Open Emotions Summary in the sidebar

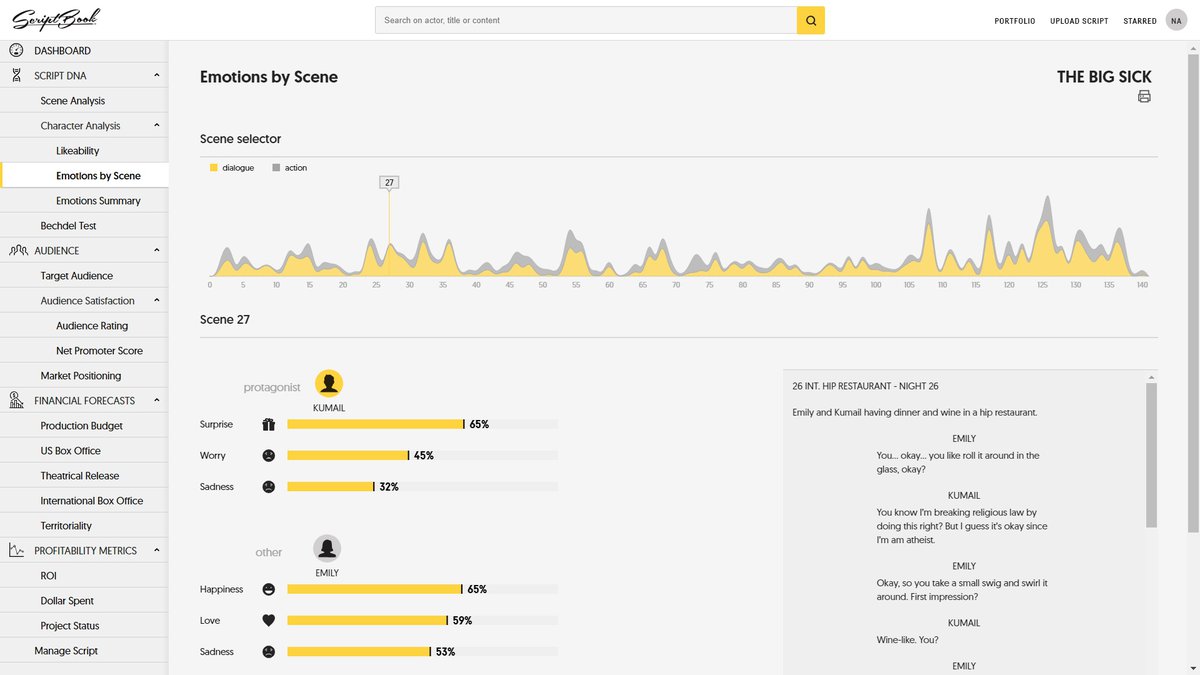(x=98, y=201)
